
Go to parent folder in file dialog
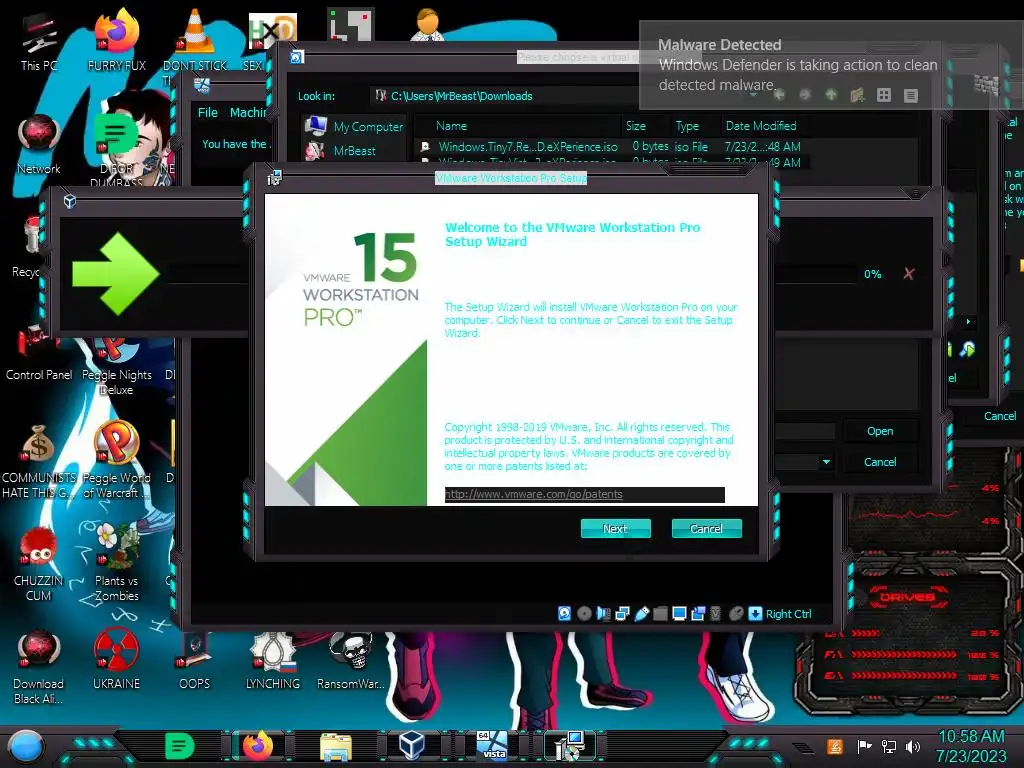[831, 95]
